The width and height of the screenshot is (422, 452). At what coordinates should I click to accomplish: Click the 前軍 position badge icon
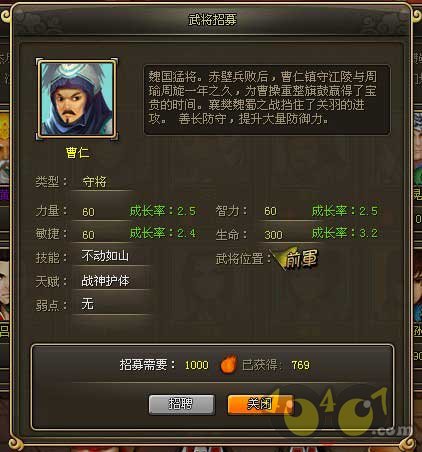click(296, 258)
